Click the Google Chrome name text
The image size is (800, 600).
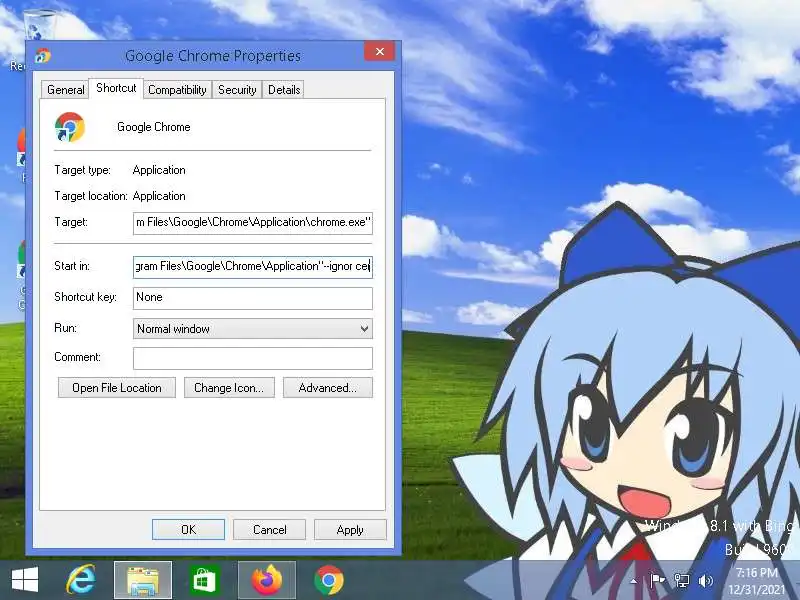(x=154, y=127)
